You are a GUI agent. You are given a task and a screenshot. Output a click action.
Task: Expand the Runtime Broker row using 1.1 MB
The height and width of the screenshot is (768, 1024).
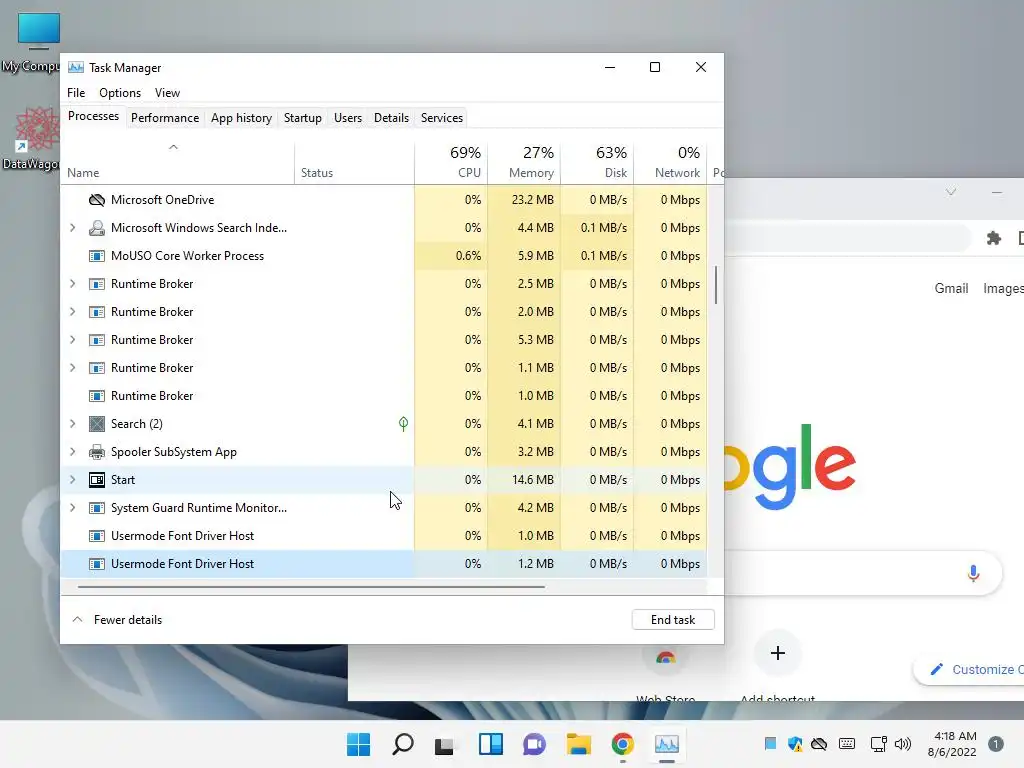tap(72, 368)
